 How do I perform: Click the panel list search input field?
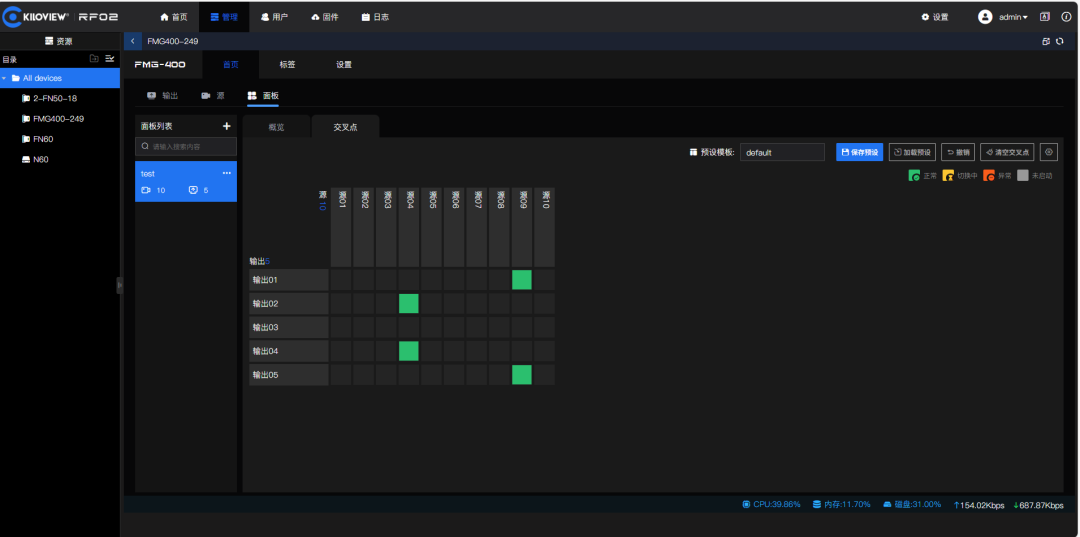(186, 146)
